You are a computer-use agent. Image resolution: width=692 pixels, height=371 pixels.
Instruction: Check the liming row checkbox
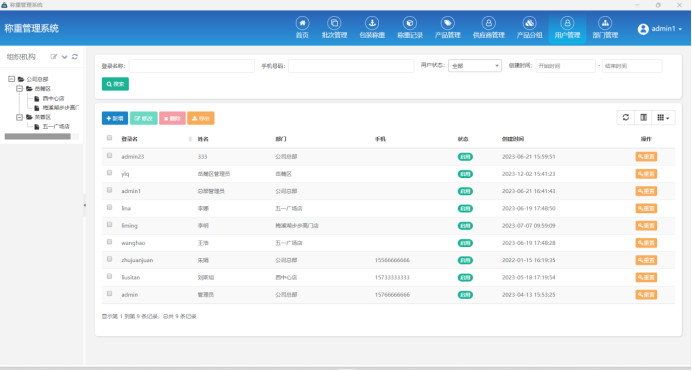(109, 225)
